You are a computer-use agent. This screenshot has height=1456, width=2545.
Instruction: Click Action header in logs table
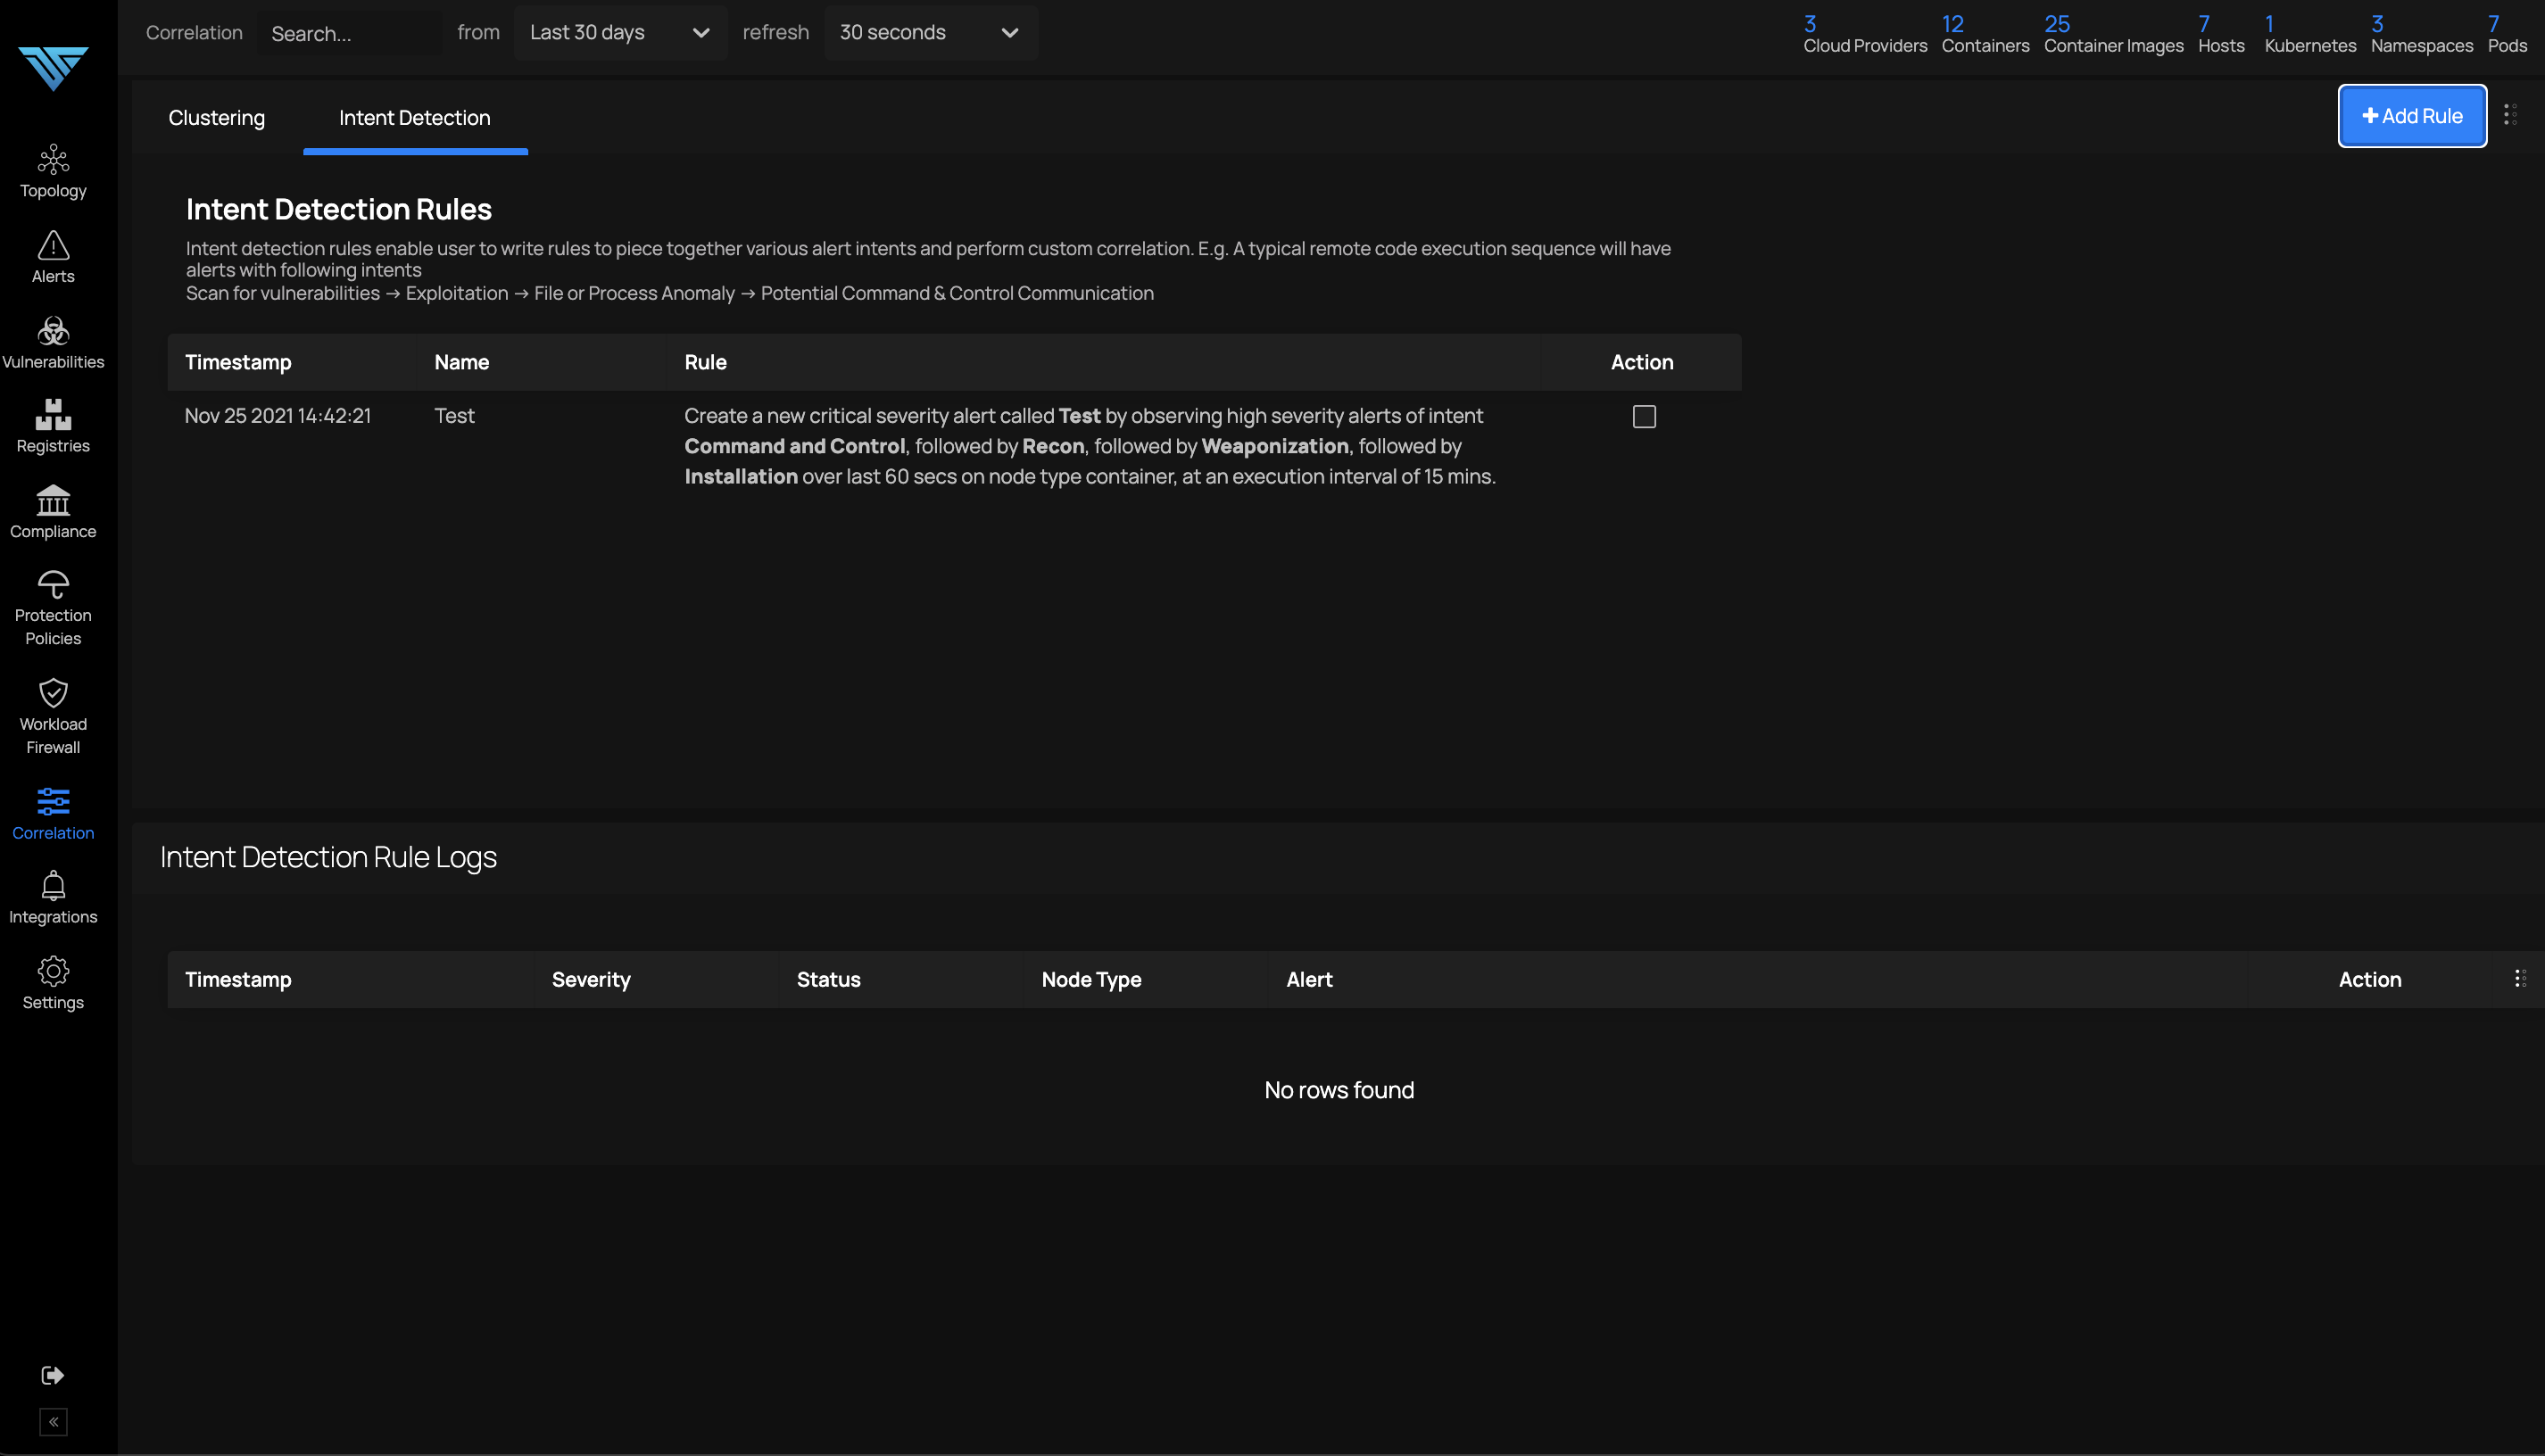2370,979
